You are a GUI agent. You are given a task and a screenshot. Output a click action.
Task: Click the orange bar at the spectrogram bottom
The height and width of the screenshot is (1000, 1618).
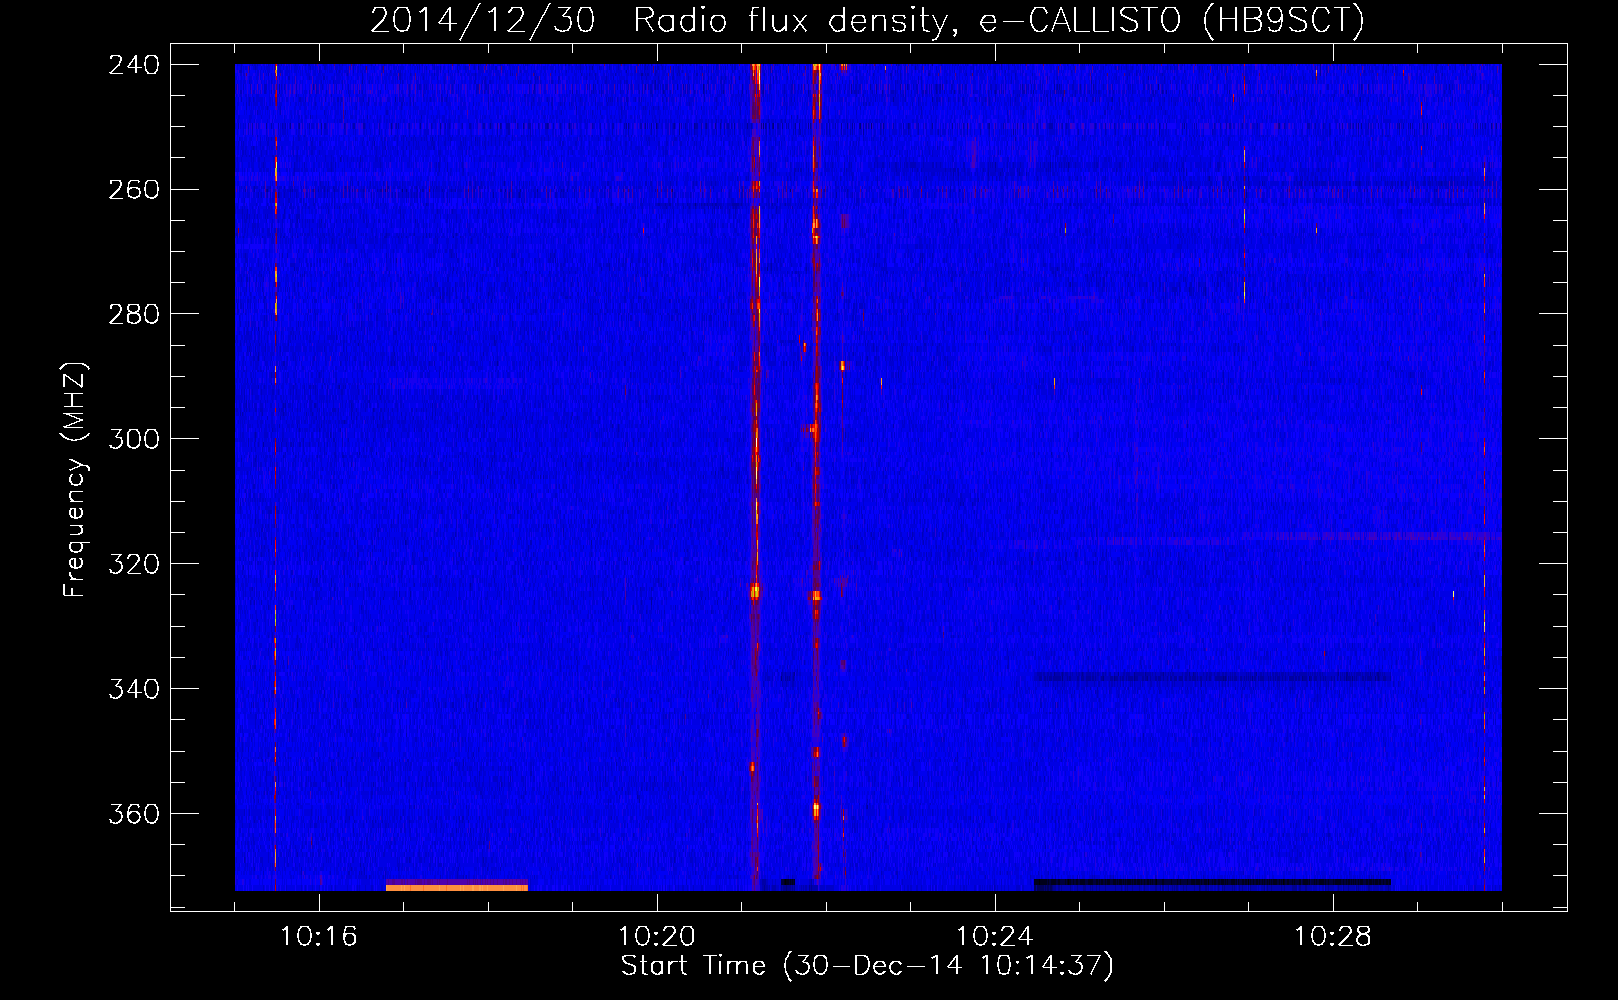[x=457, y=887]
